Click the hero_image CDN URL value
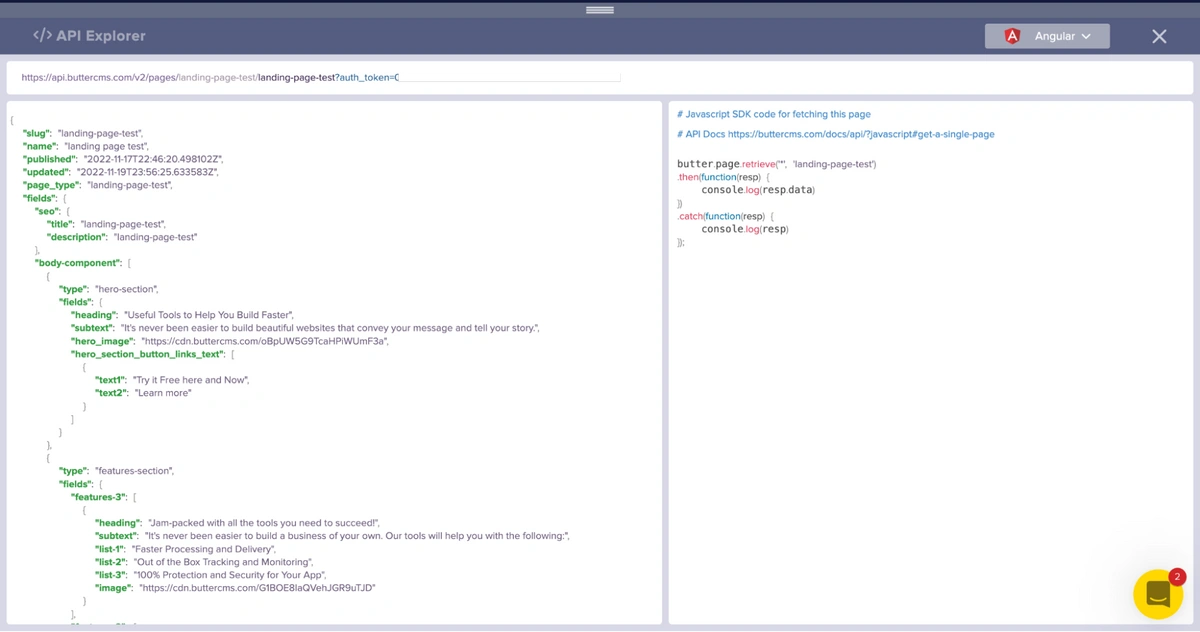This screenshot has width=1200, height=632. point(265,341)
